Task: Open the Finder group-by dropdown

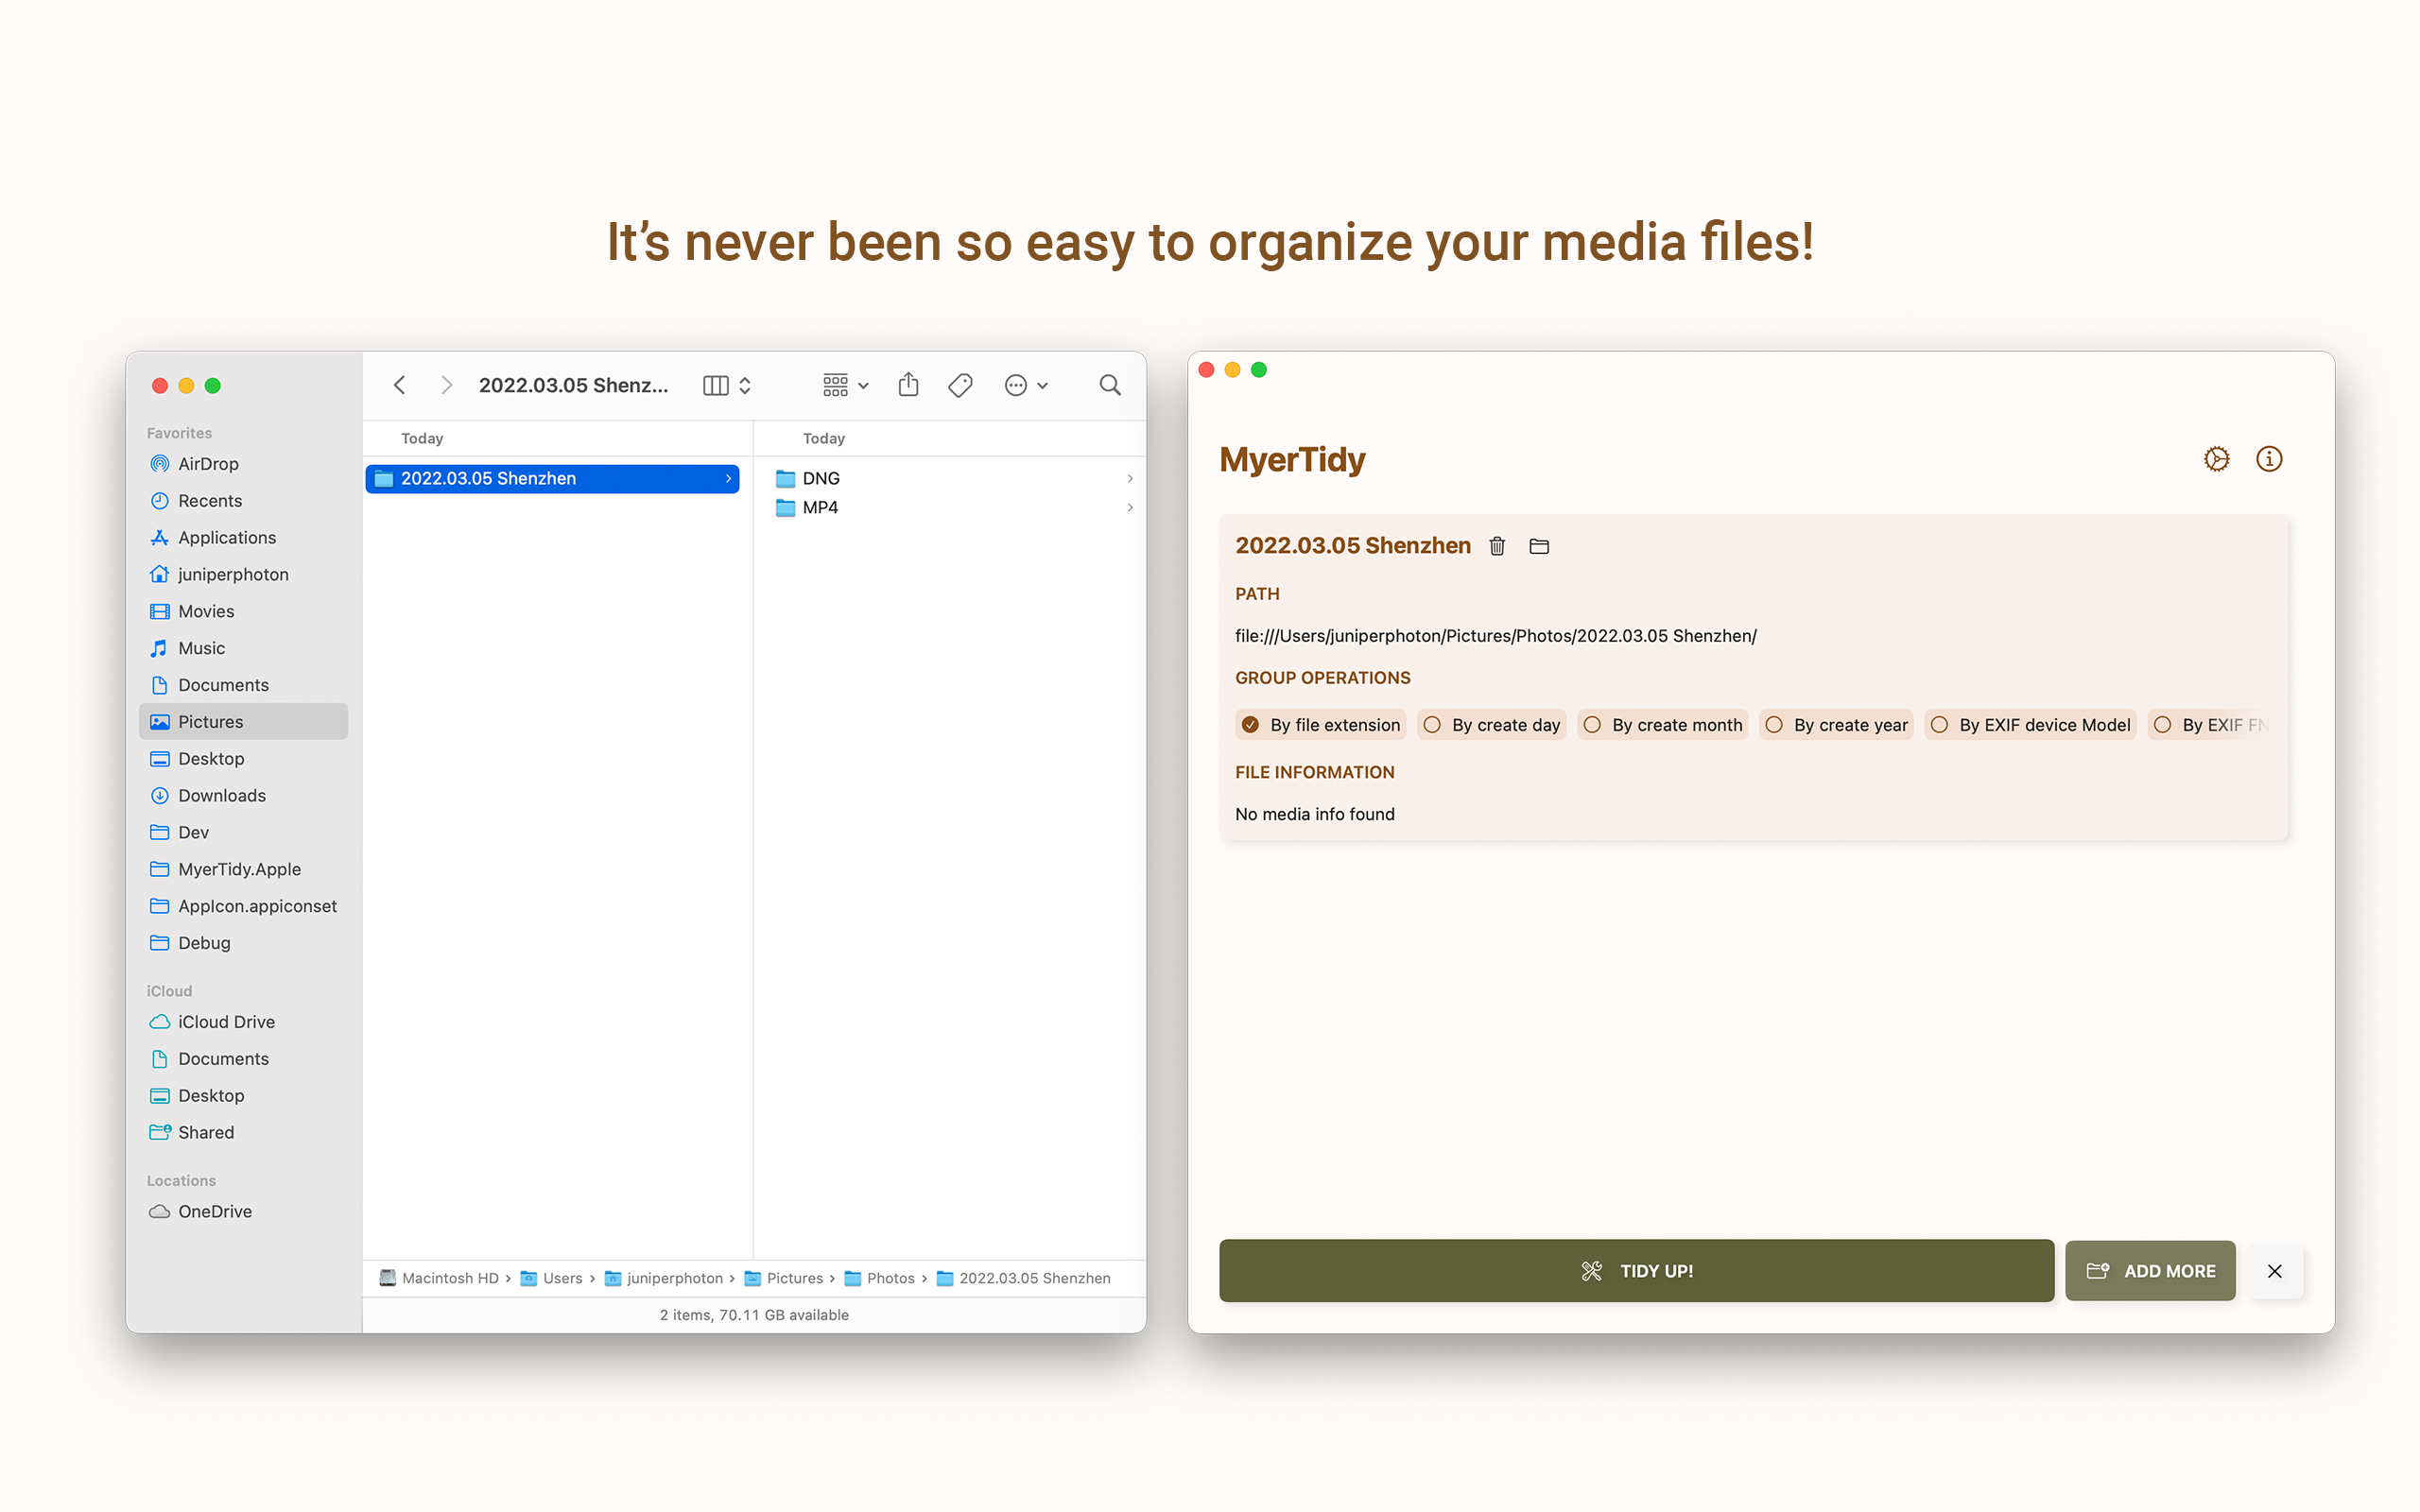Action: tap(845, 385)
